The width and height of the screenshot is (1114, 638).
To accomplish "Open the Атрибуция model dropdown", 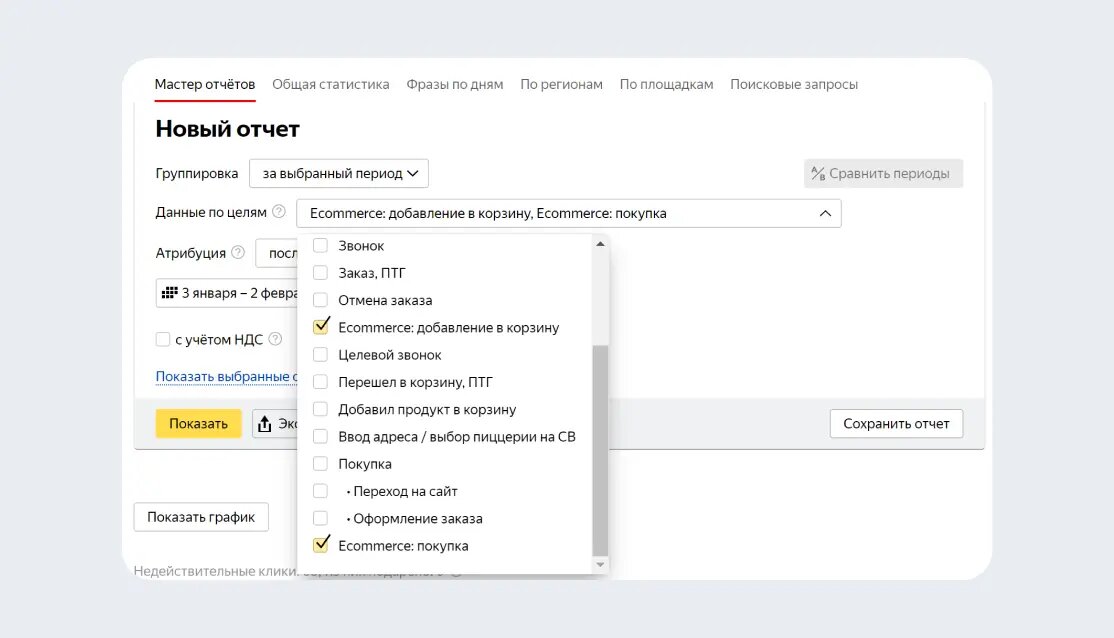I will pos(277,253).
